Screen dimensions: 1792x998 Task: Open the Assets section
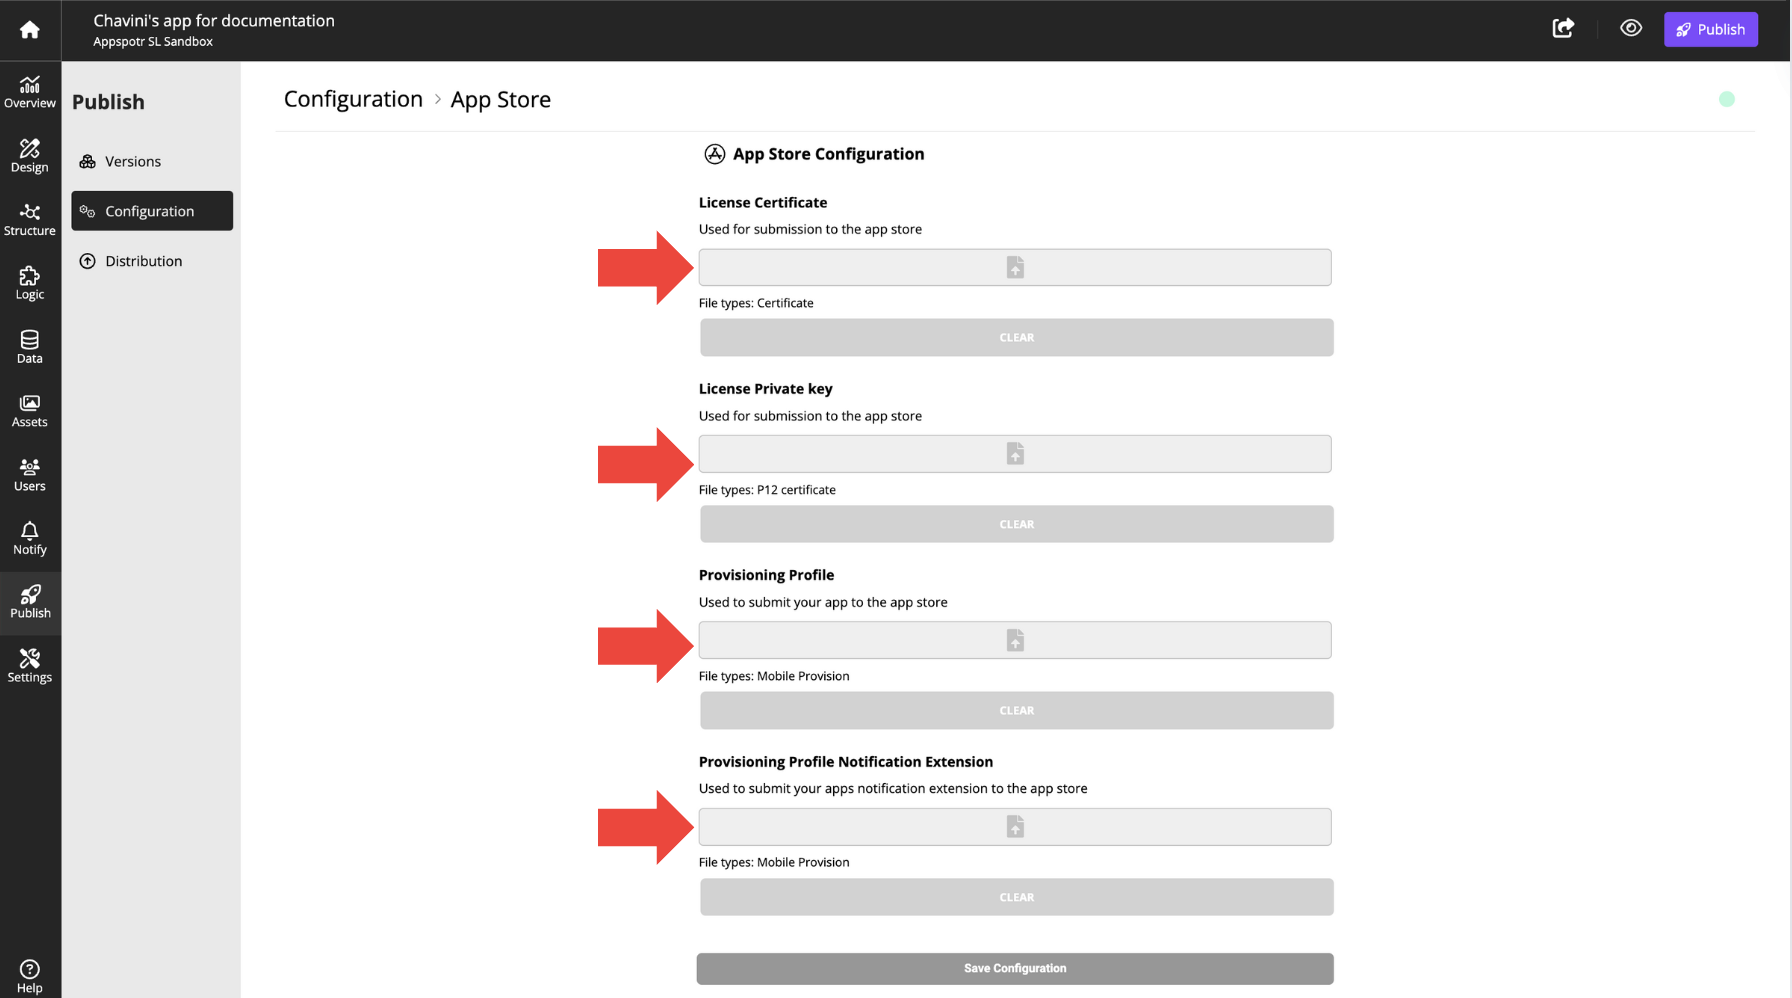[x=30, y=411]
